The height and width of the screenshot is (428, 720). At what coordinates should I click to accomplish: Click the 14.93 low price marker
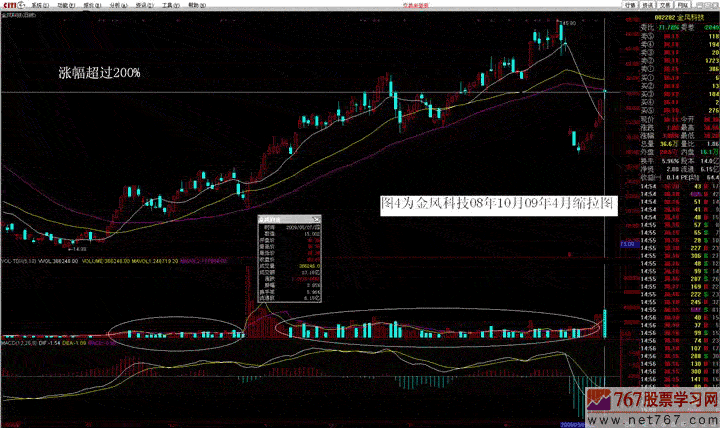point(78,249)
